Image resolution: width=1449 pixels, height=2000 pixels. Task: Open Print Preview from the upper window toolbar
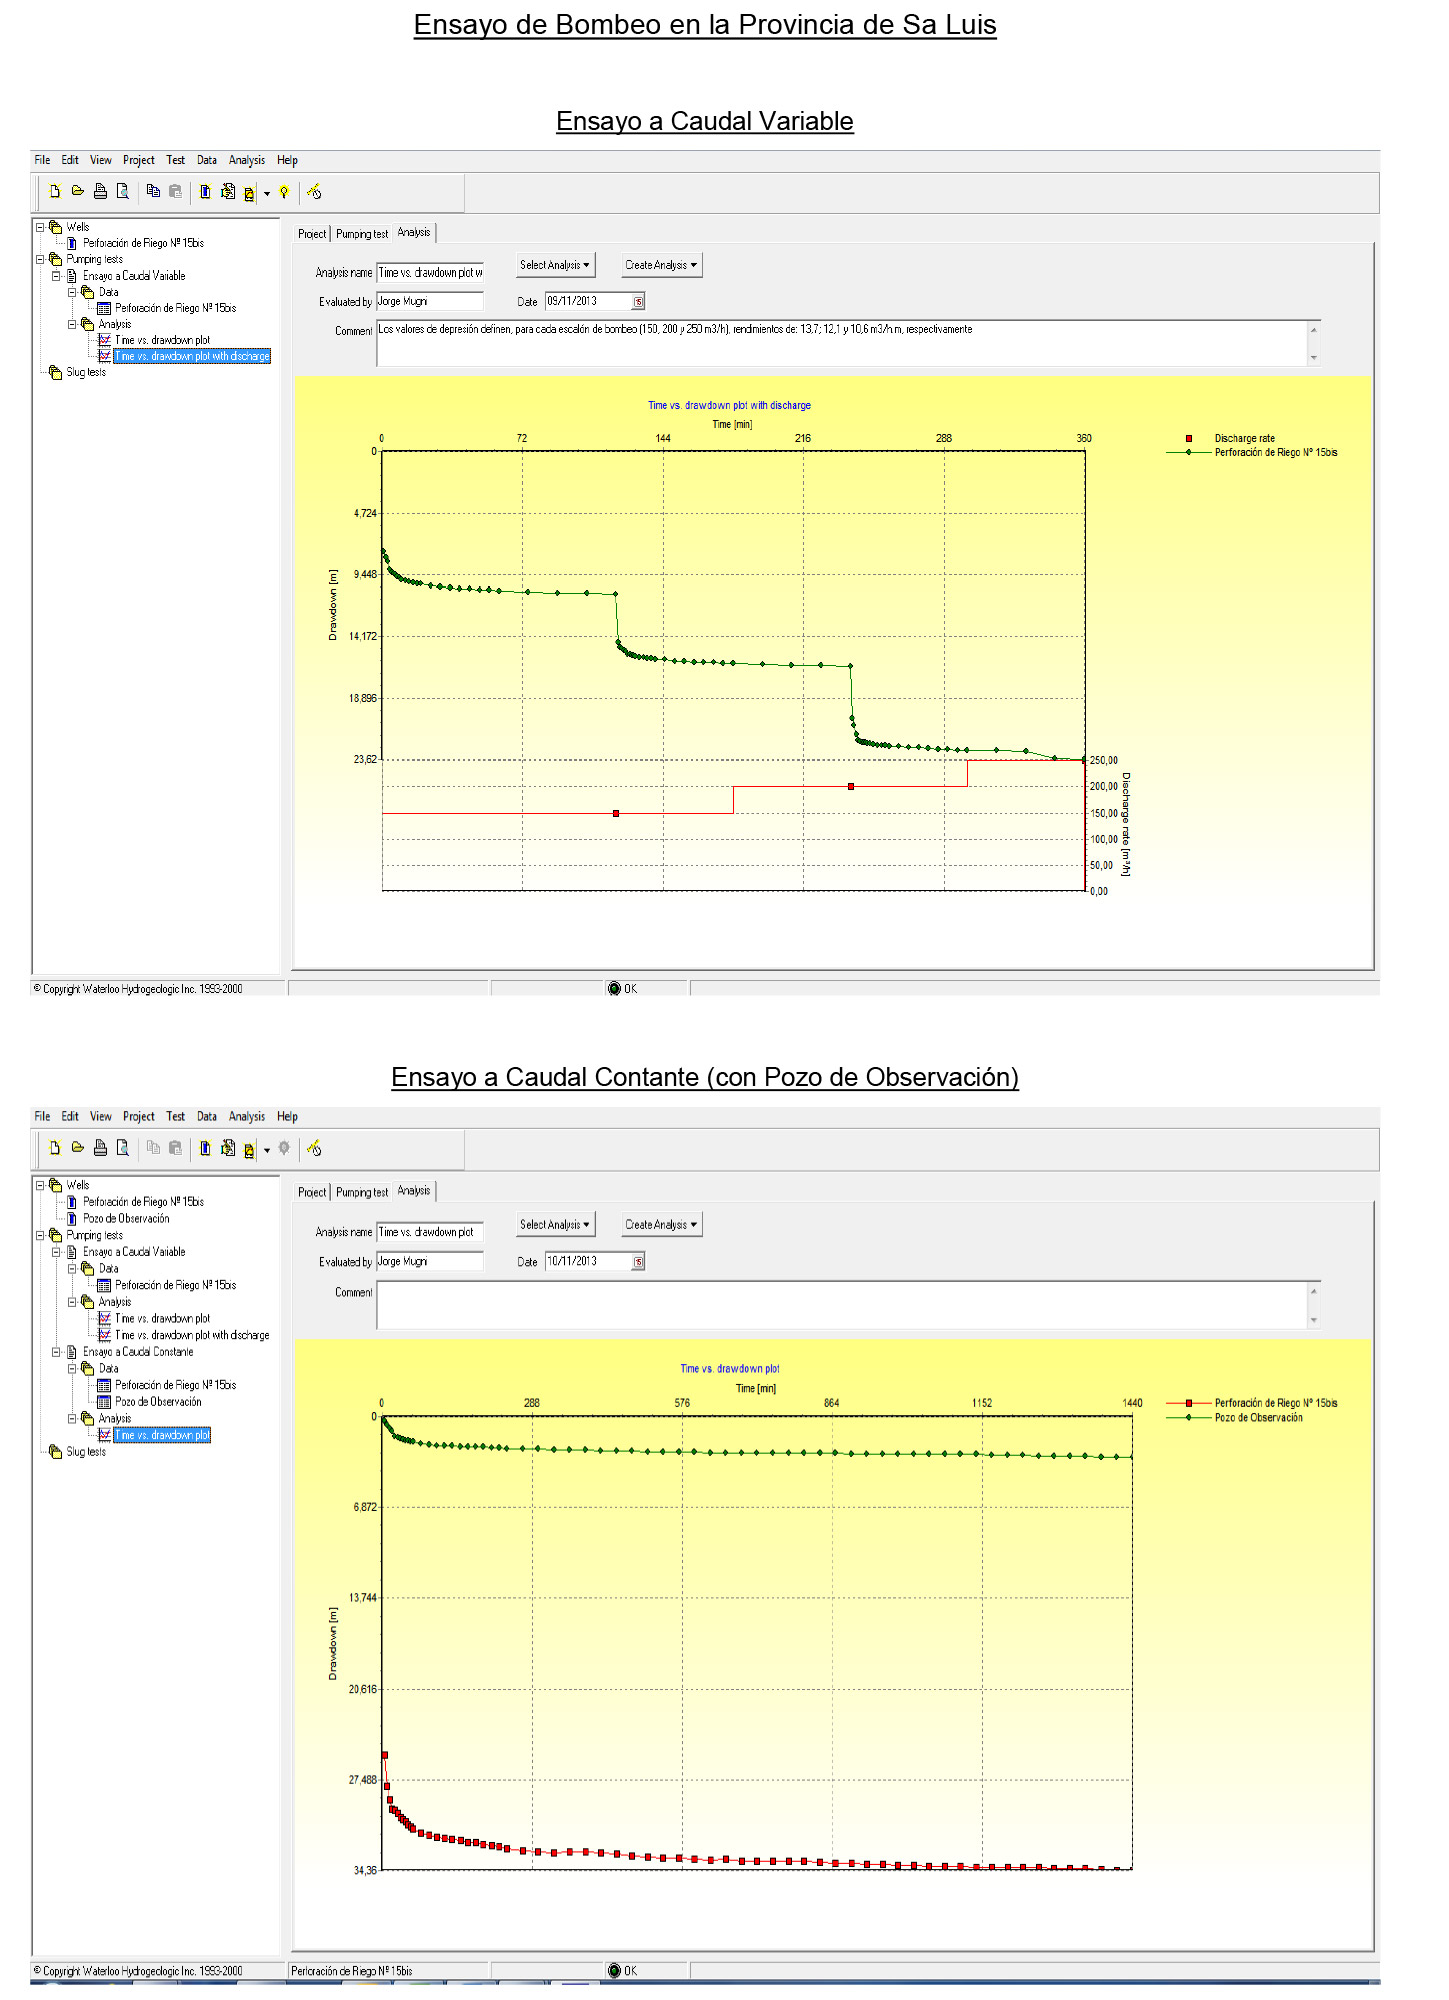(123, 192)
